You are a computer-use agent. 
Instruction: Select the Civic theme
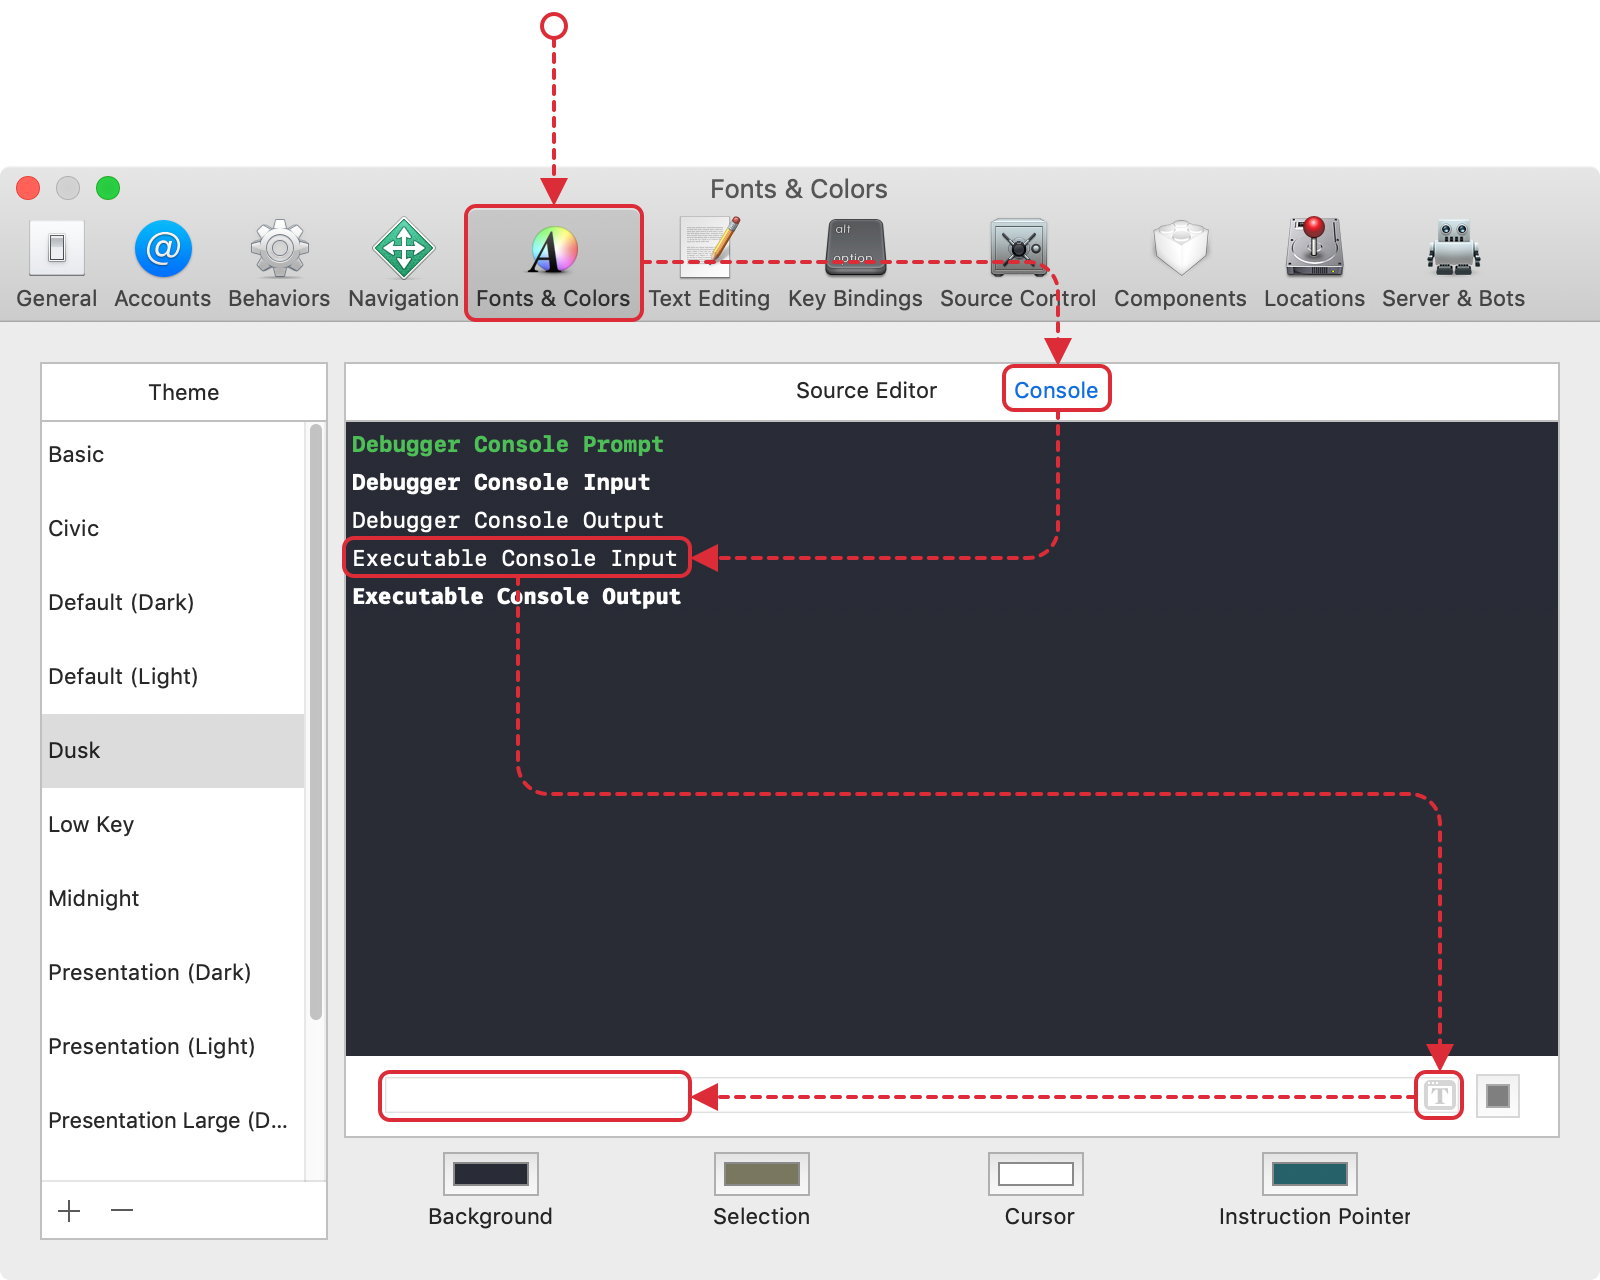[x=173, y=529]
